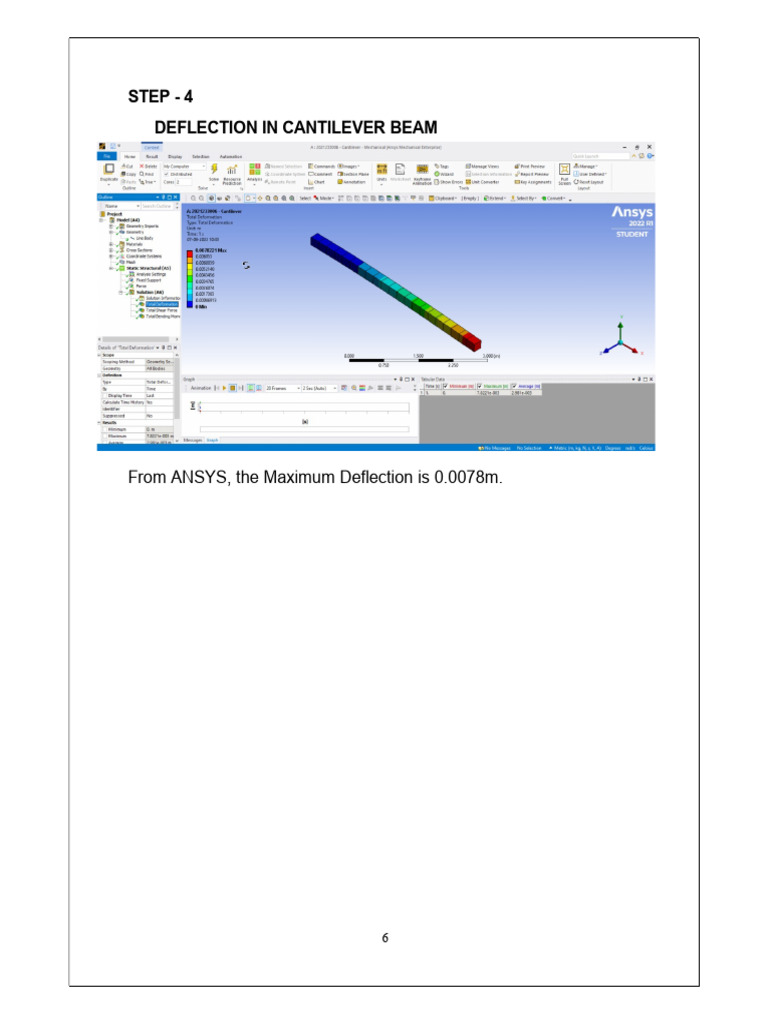The height and width of the screenshot is (1024, 768).
Task: Click the Solve lightning bolt icon
Action: click(214, 168)
